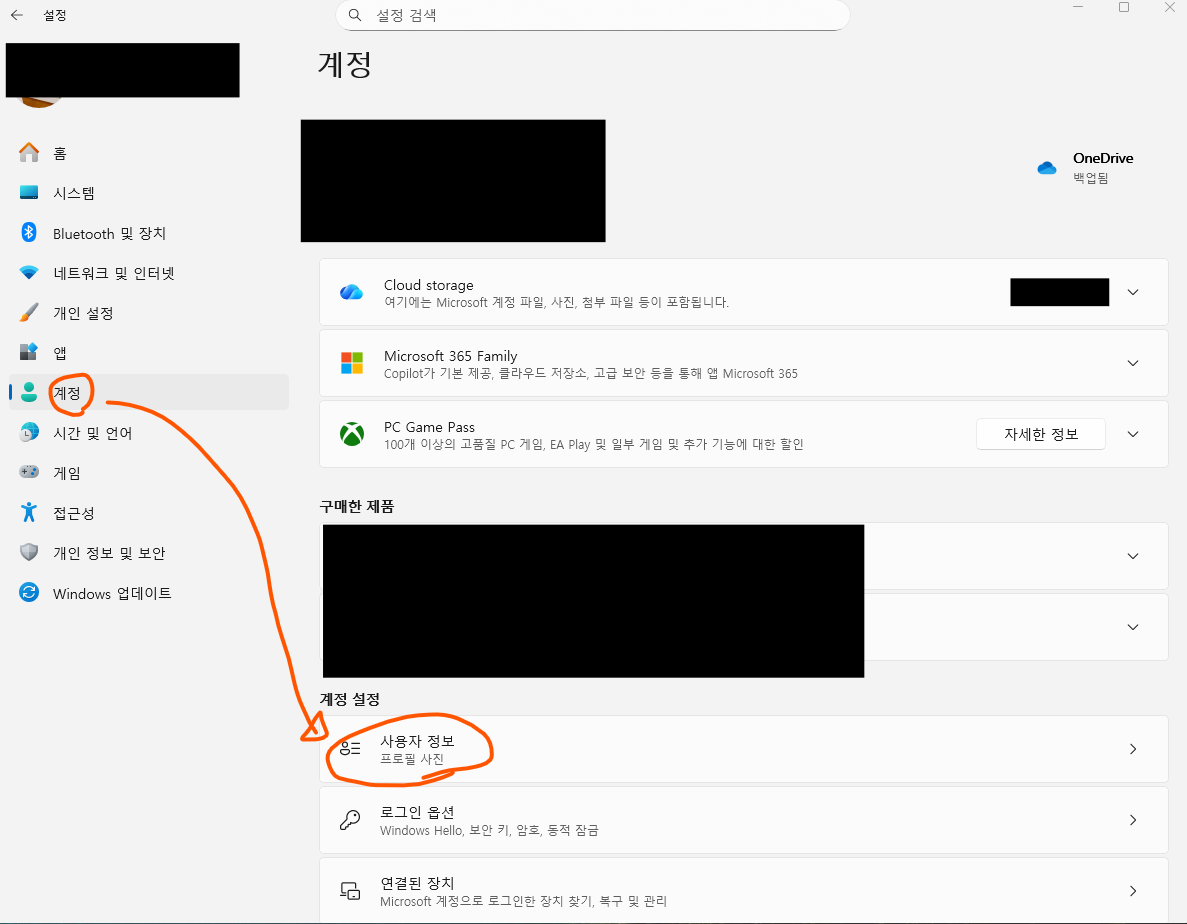Image resolution: width=1187 pixels, height=924 pixels.
Task: Go to Bluetooth 및 장치
Action: [x=109, y=233]
